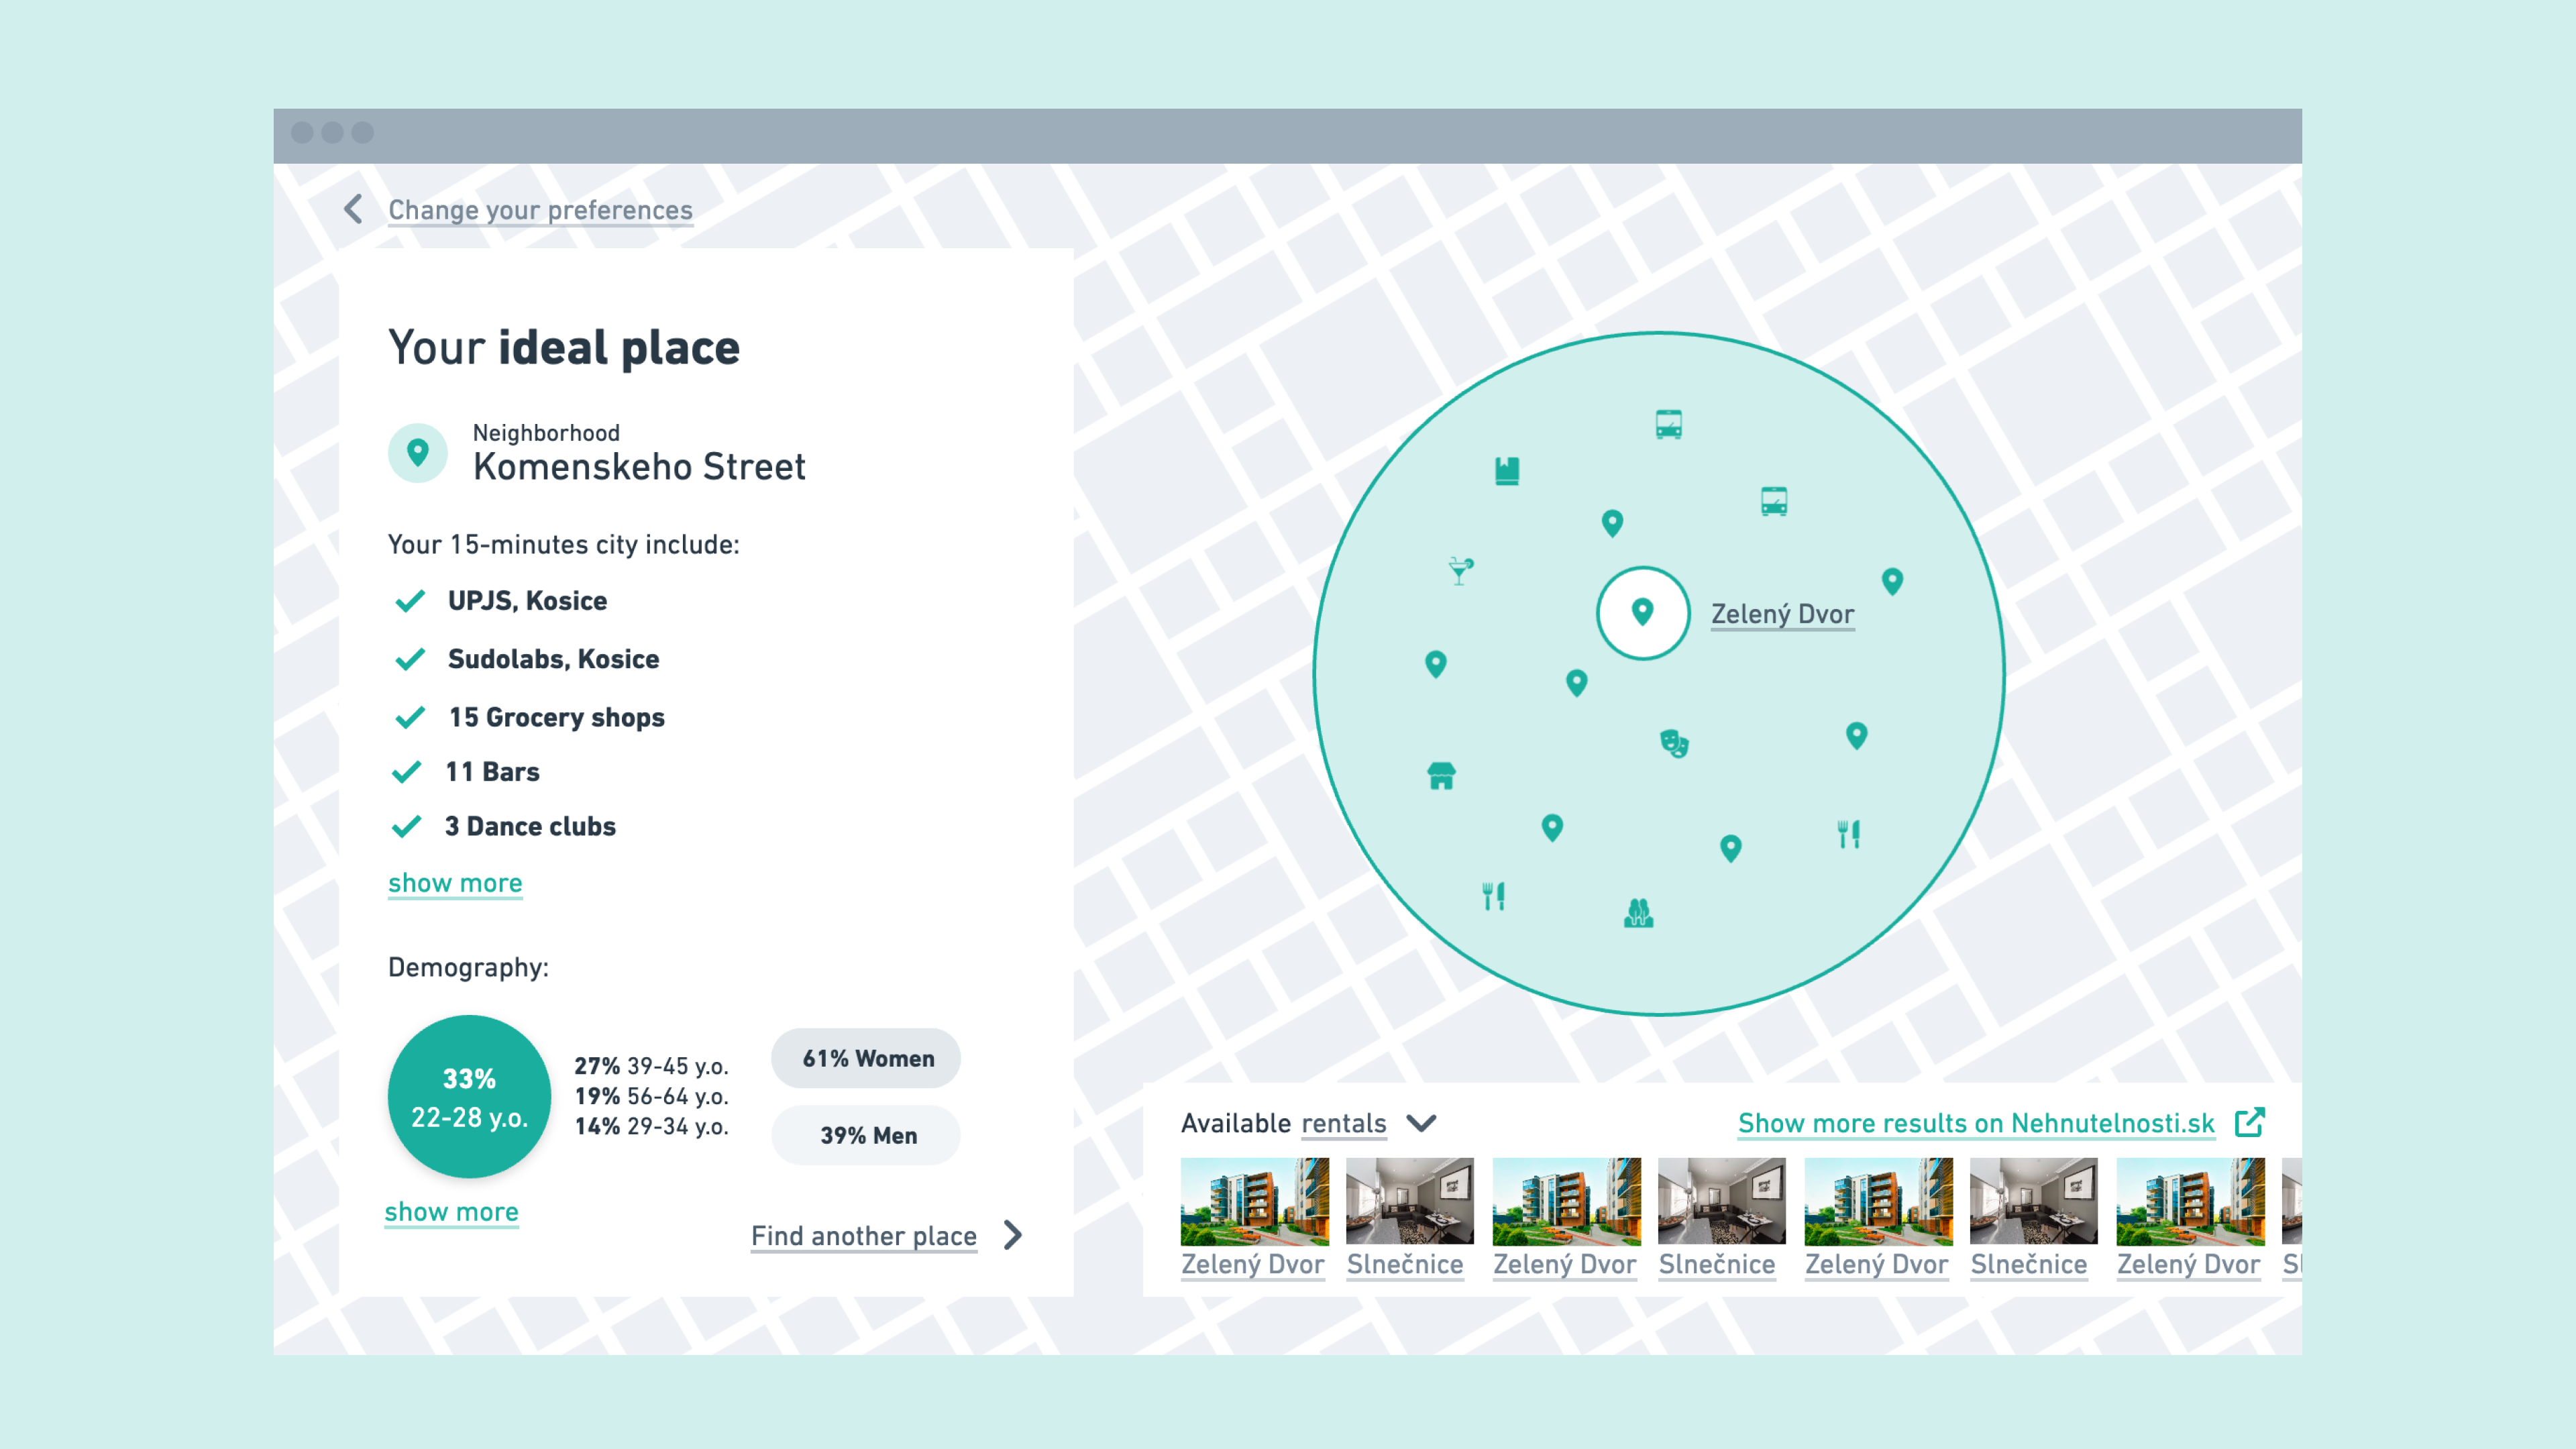Toggle the 3 Dance clubs checkmark
The height and width of the screenshot is (1449, 2576).
coord(406,827)
